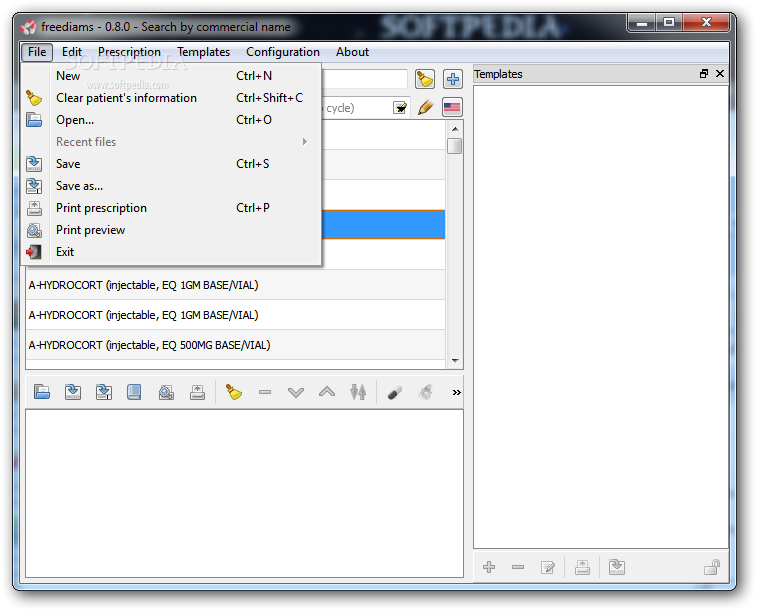
Task: Select Print prescription menu entry
Action: pyautogui.click(x=171, y=208)
